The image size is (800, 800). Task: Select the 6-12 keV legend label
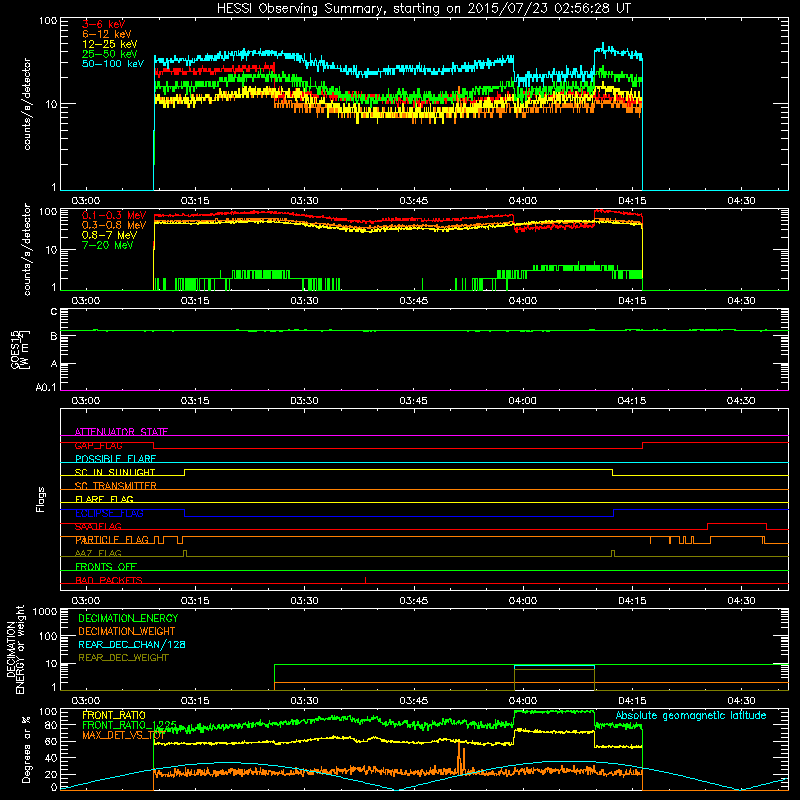107,34
